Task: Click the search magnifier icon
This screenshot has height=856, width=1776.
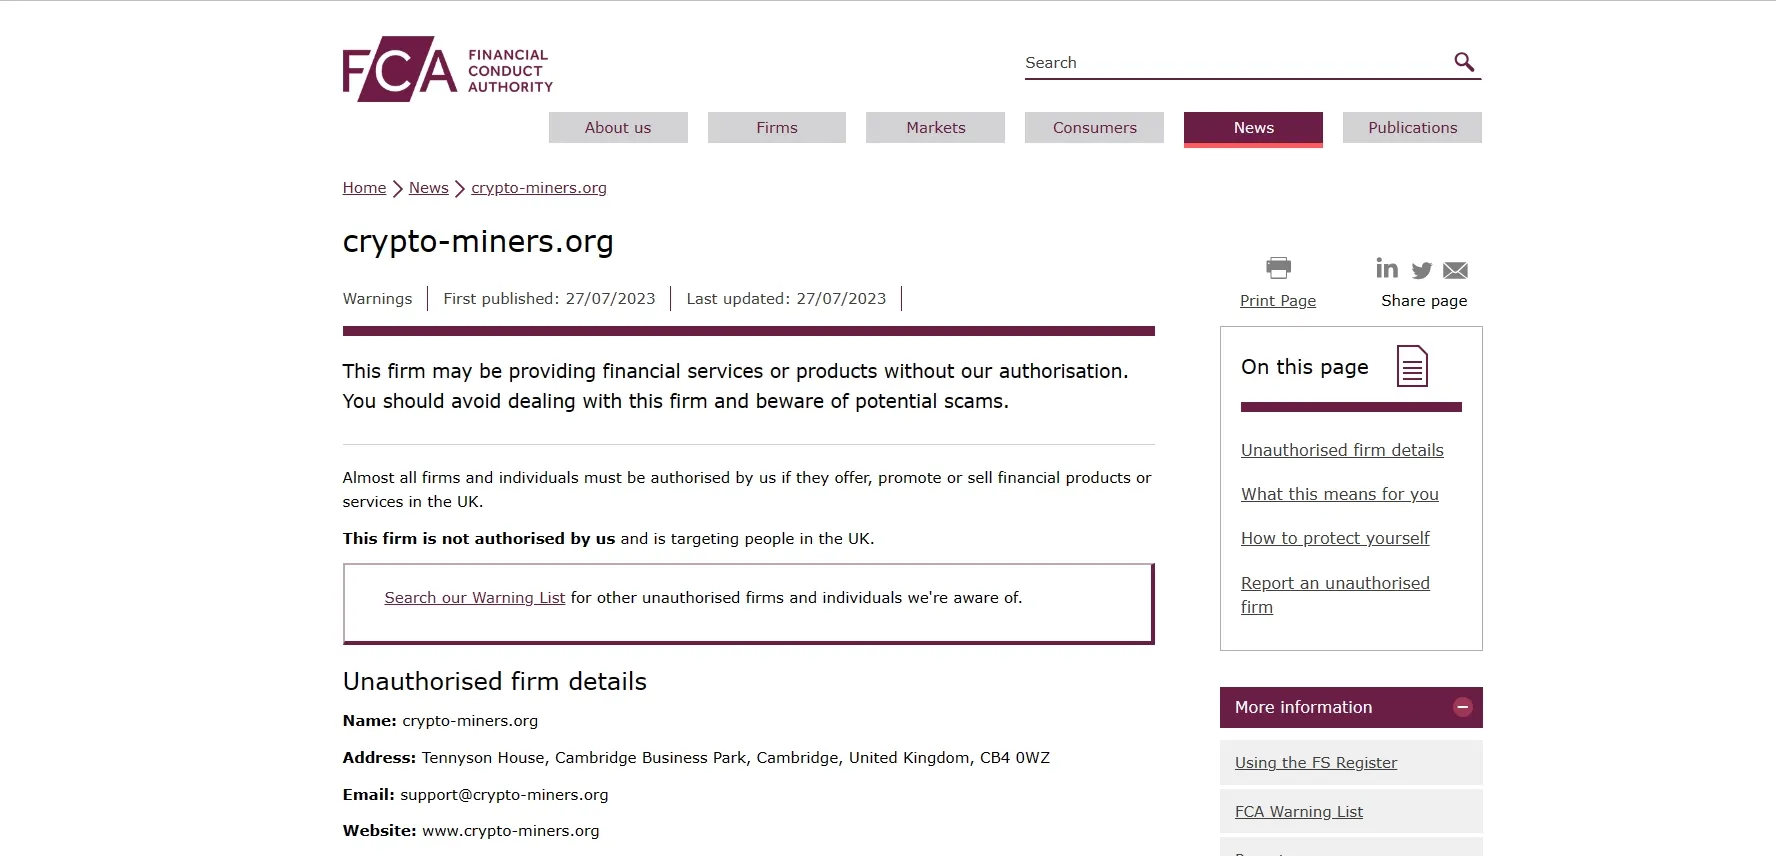Action: [1464, 62]
